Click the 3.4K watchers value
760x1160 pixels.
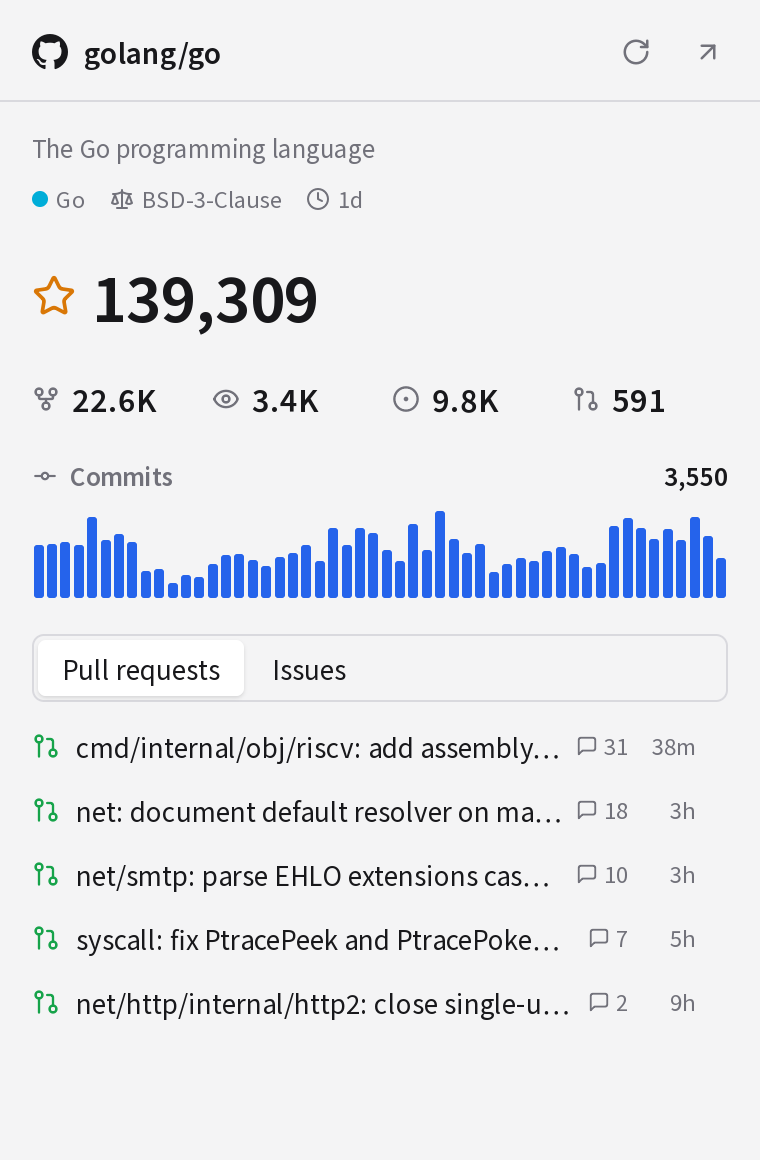[x=285, y=401]
